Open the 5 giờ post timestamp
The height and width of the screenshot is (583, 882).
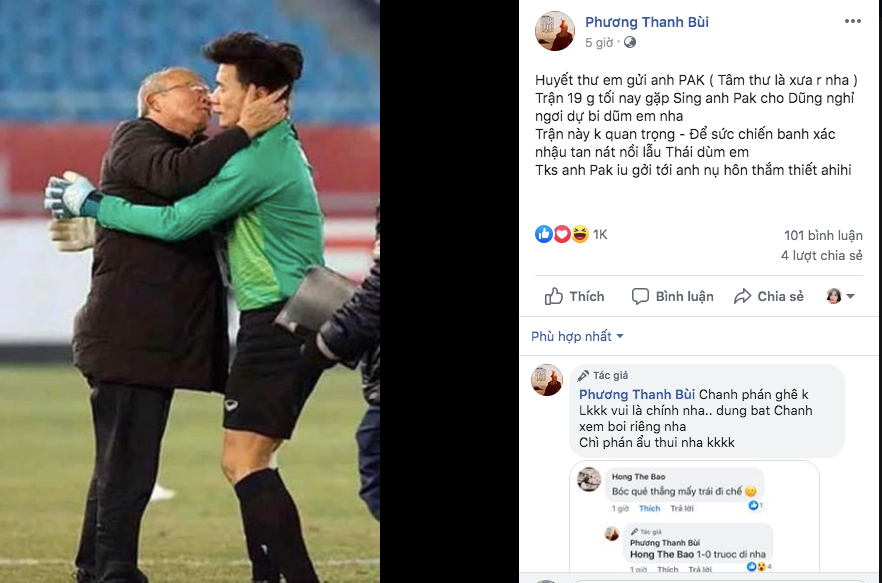[599, 43]
